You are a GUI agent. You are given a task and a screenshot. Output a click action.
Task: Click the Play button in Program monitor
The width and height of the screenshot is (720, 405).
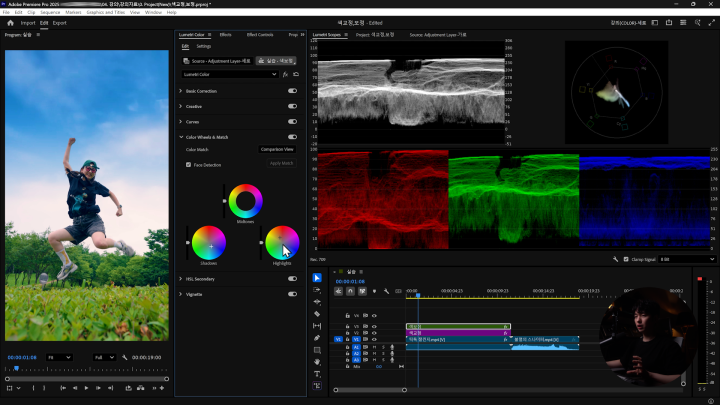(x=86, y=388)
